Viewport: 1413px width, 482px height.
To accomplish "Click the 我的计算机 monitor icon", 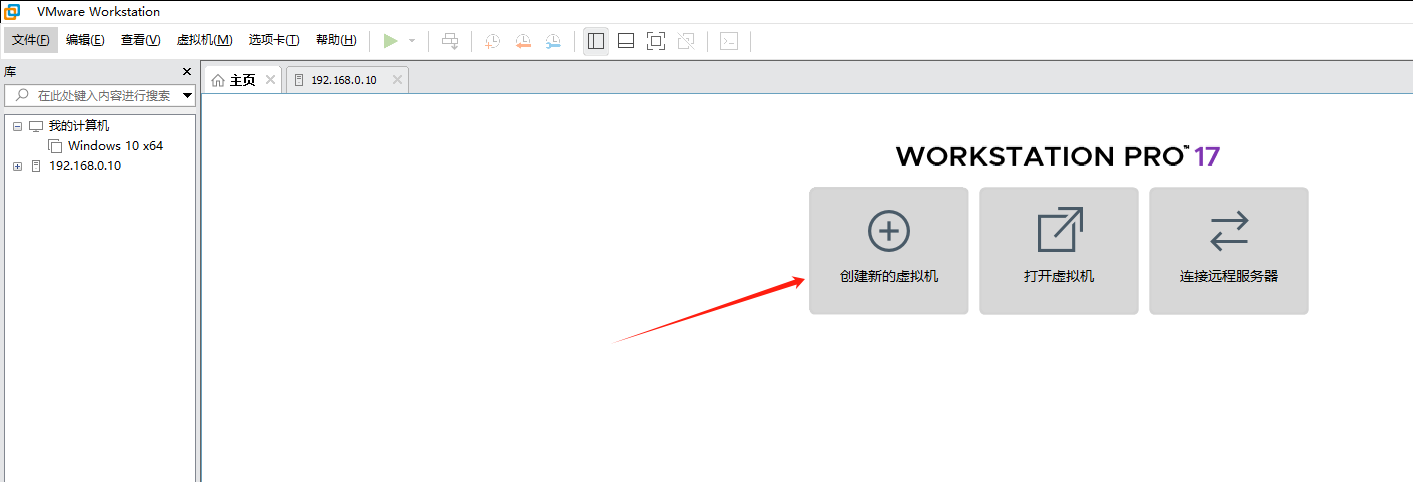I will (36, 126).
